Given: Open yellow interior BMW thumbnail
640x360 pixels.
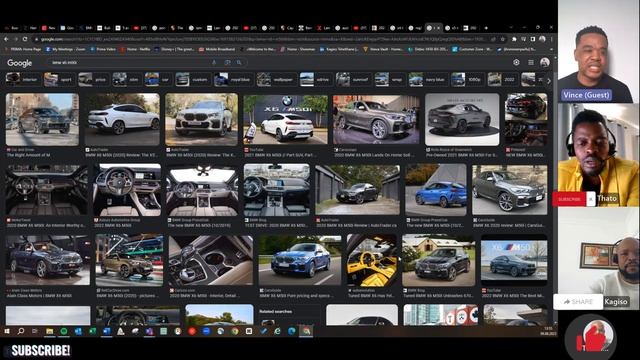Looking at the screenshot, I should point(371,260).
